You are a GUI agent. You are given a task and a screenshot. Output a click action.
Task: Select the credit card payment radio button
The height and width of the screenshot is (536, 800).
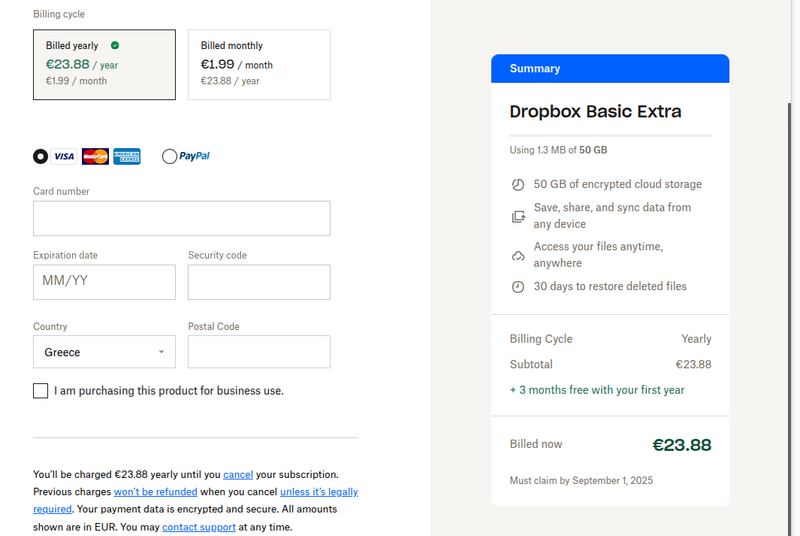40,156
